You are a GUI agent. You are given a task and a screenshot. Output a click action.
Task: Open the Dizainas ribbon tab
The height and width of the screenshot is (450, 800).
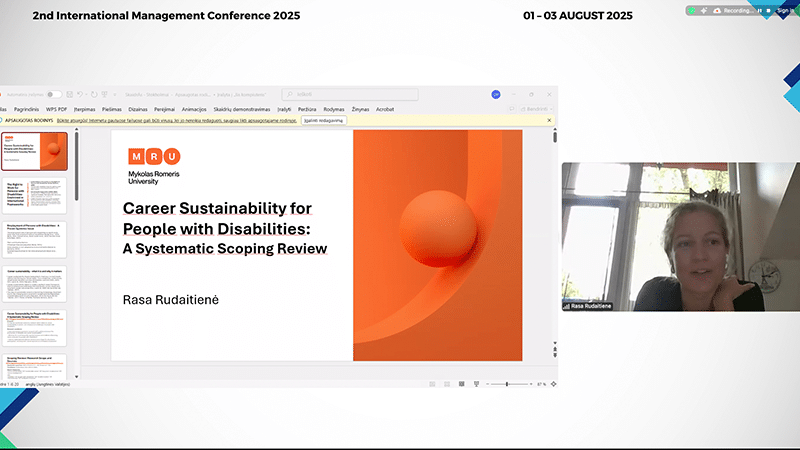pos(138,108)
